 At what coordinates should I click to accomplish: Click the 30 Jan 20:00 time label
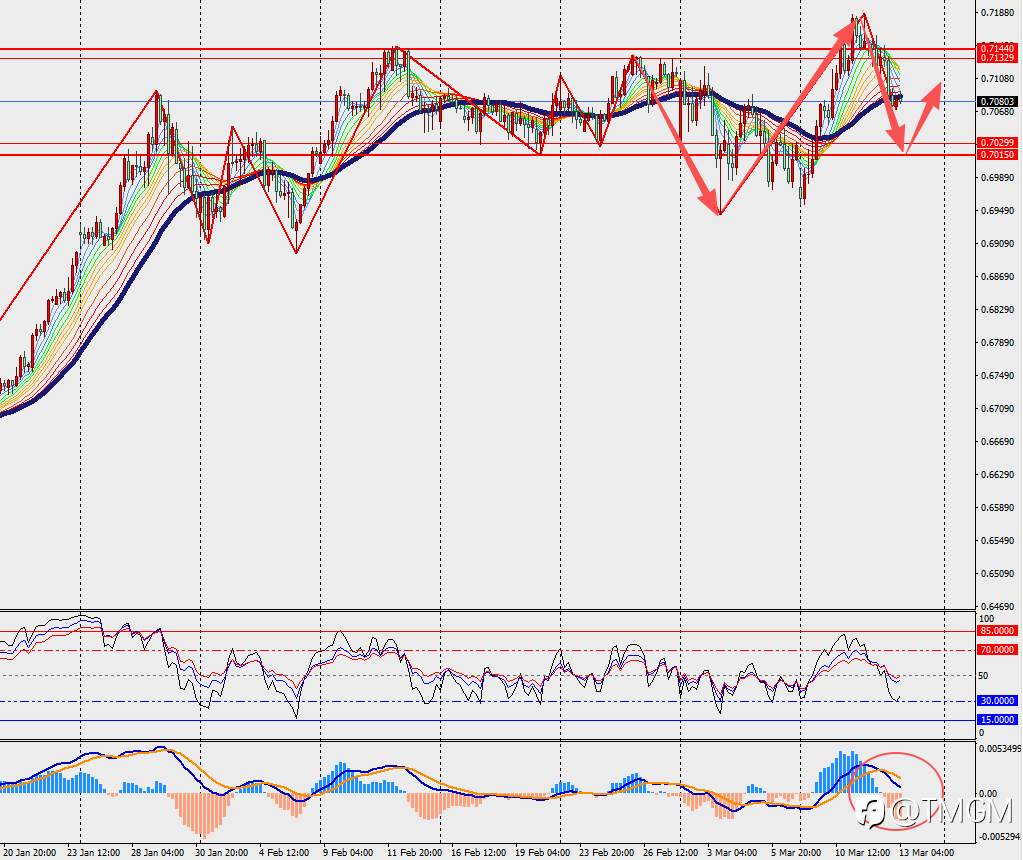click(221, 853)
